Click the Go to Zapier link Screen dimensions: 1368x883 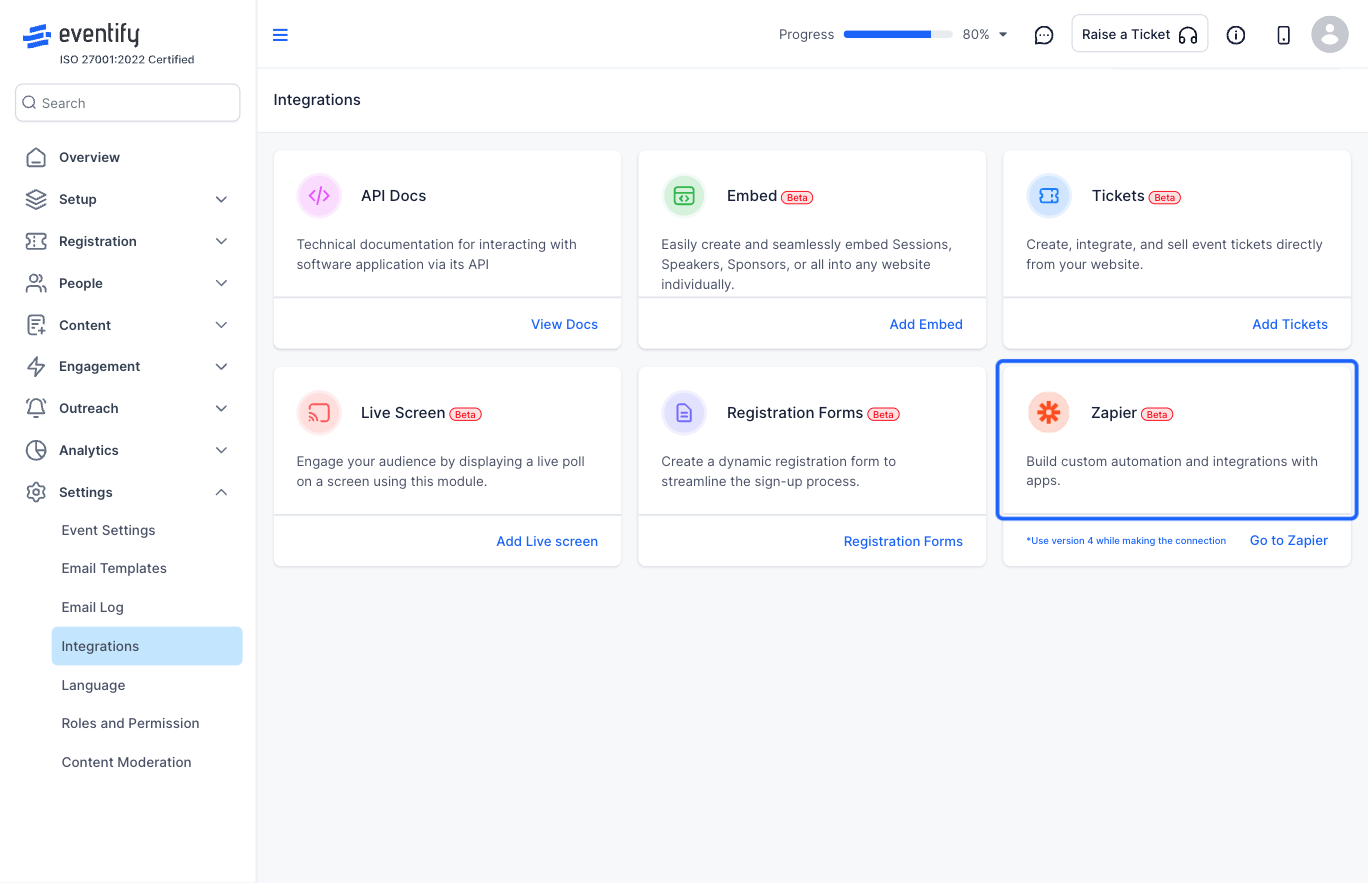1289,540
